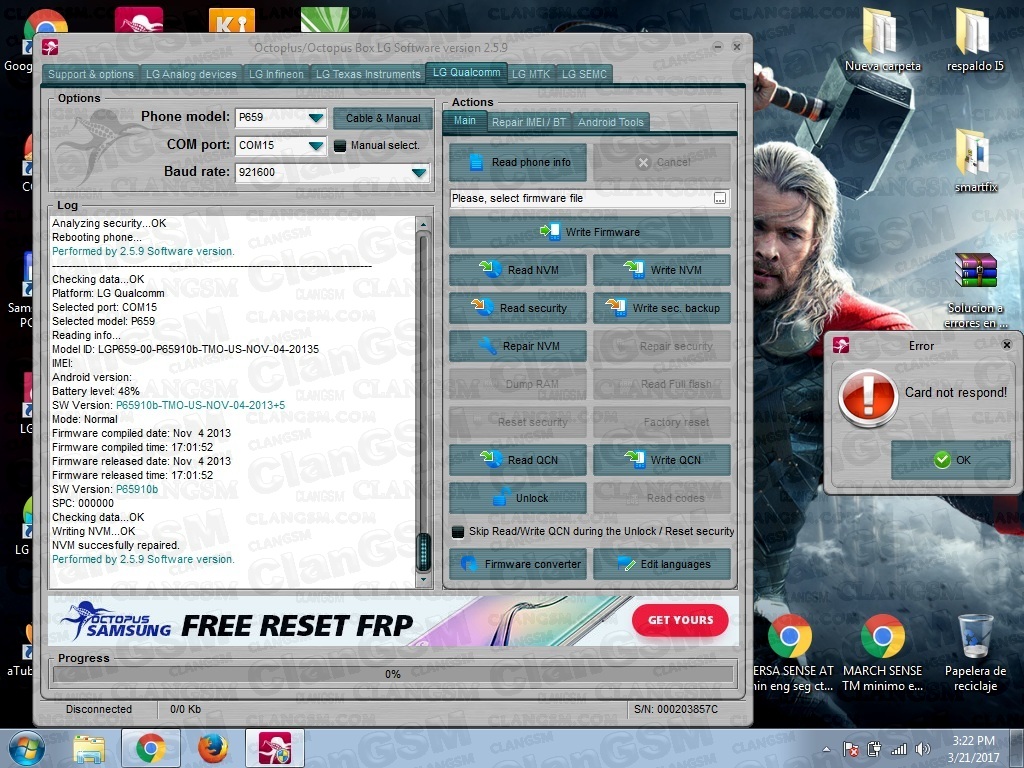Click the 'NVM succesfully repaired.' log line
The width and height of the screenshot is (1024, 768).
pyautogui.click(x=116, y=545)
